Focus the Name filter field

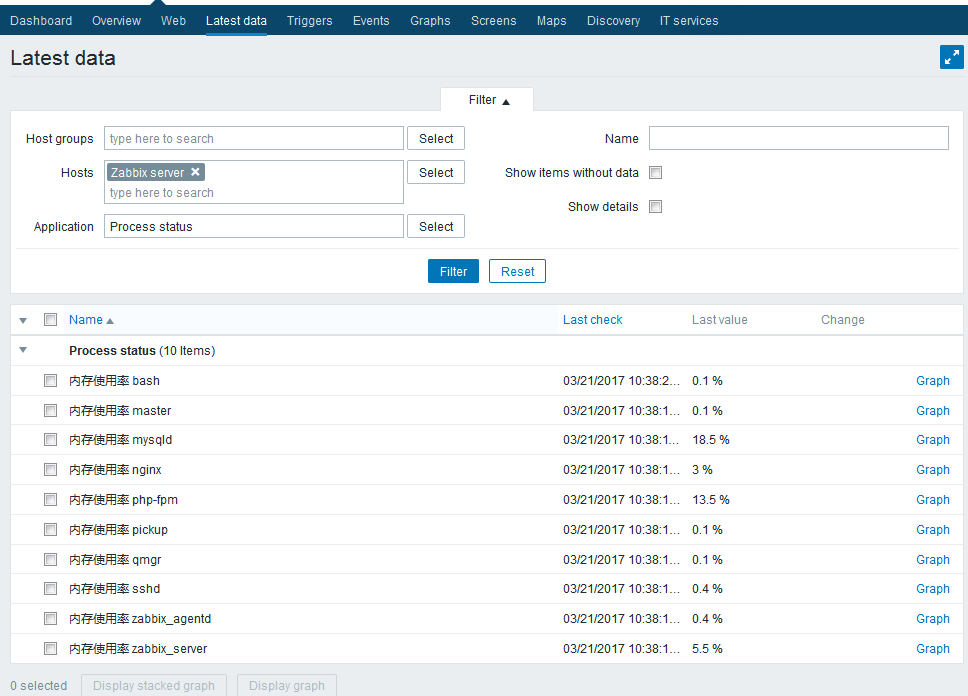coord(798,138)
